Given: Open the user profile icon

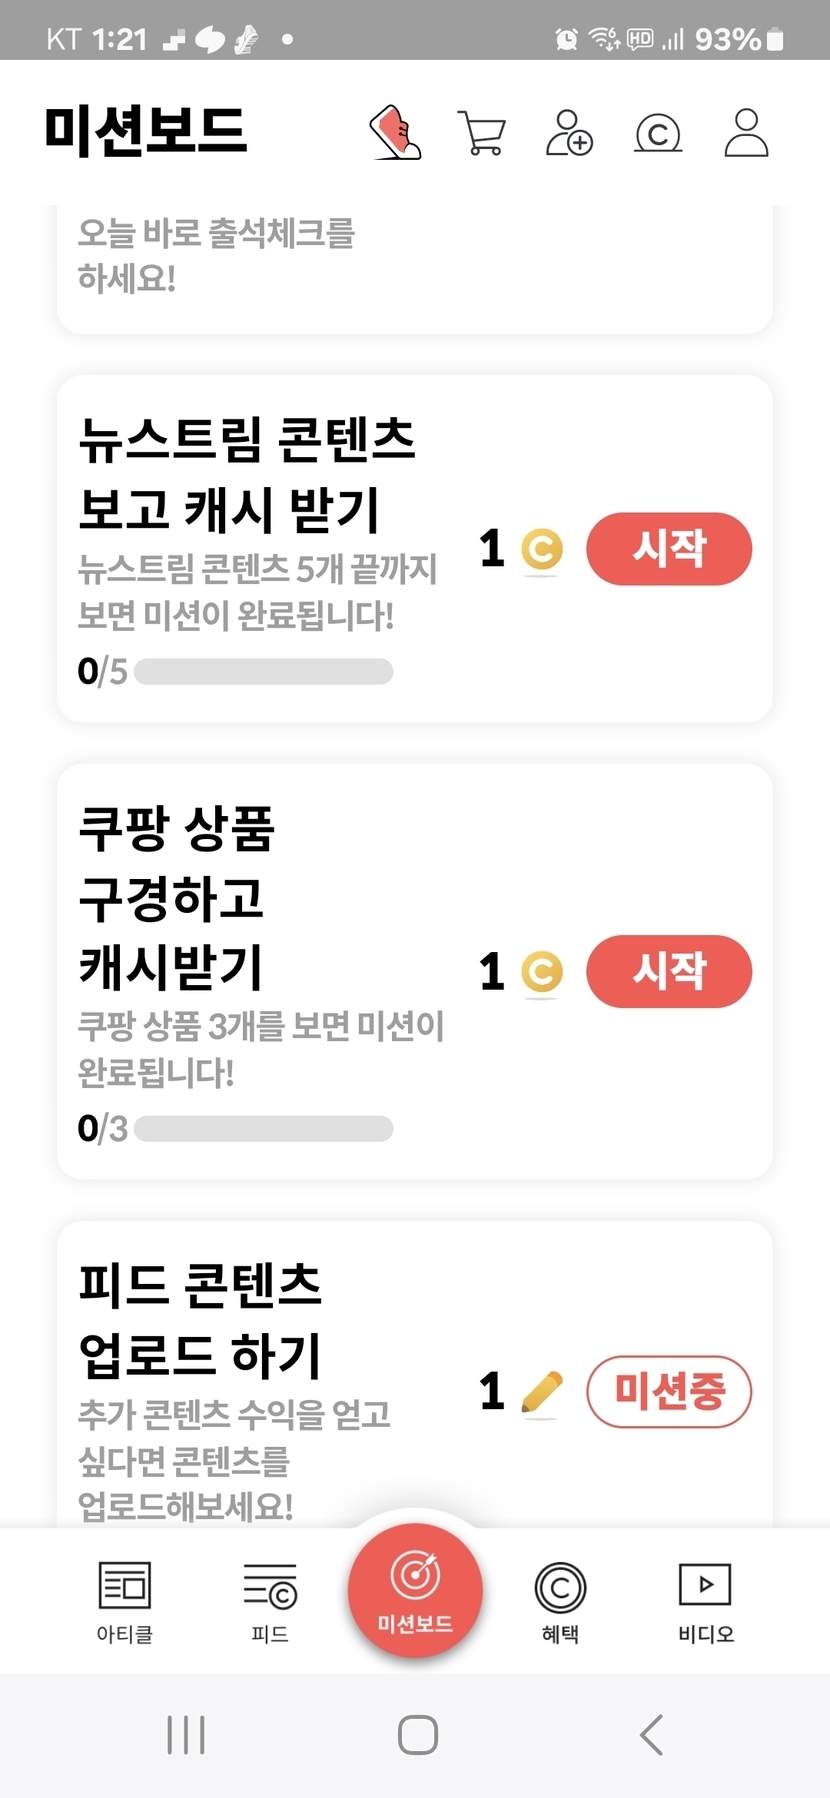Looking at the screenshot, I should point(746,133).
